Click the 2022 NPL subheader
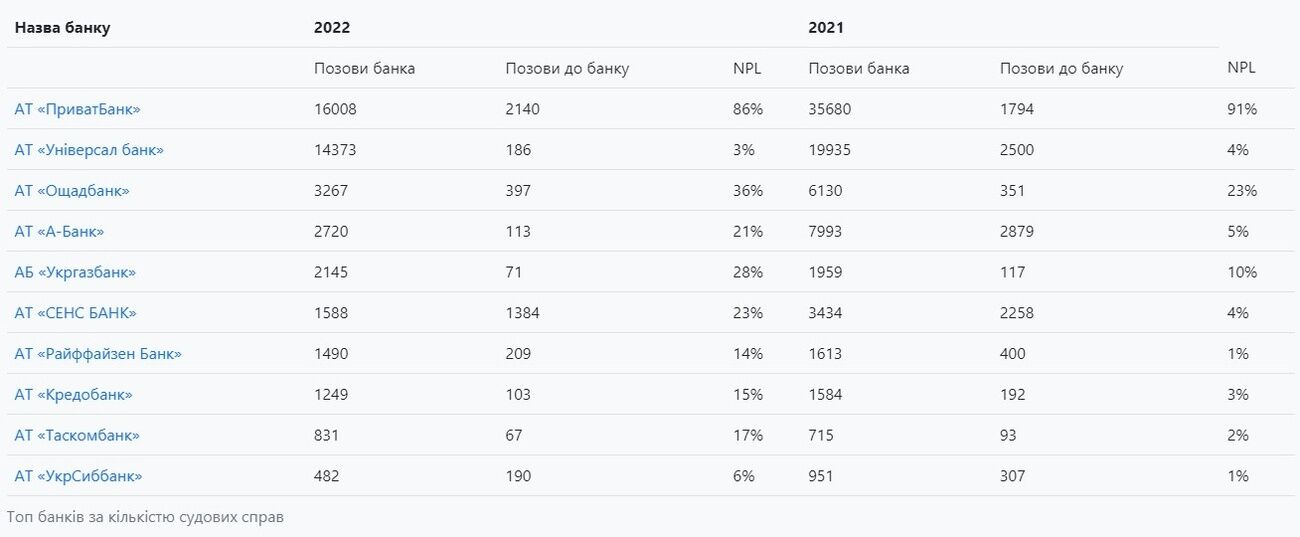This screenshot has width=1300, height=537. tap(747, 69)
